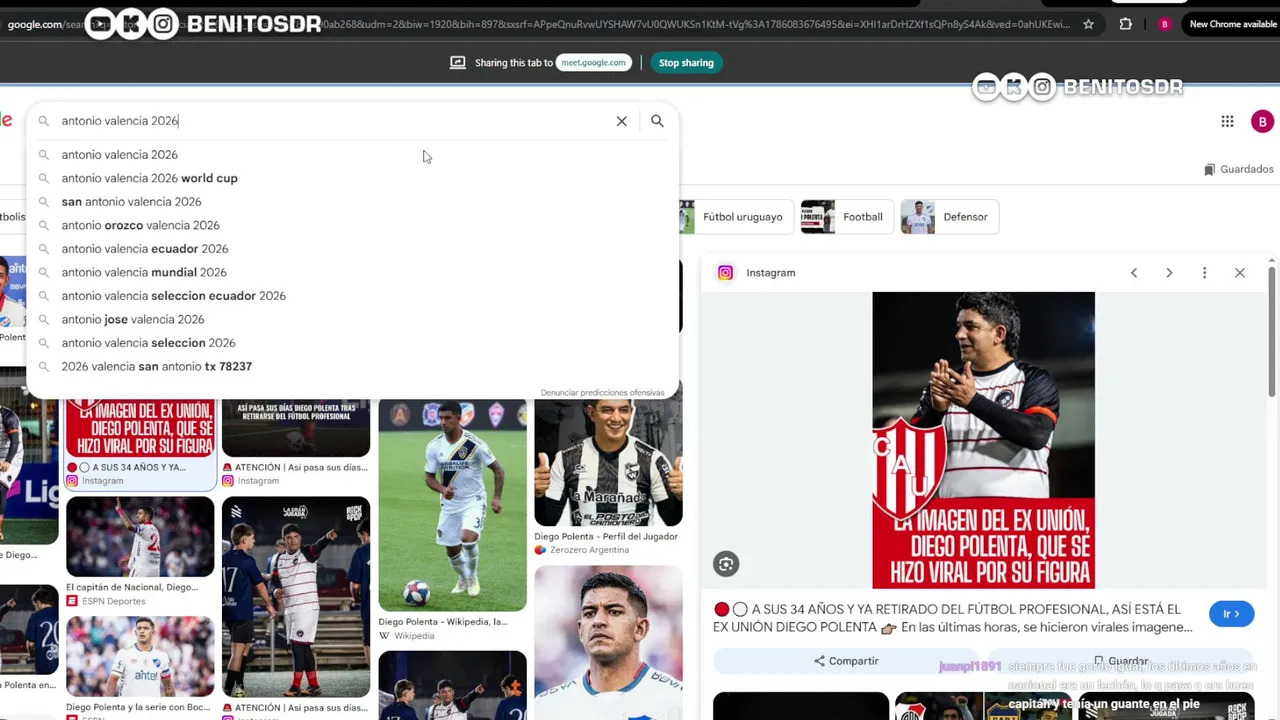
Task: Clear the search box with the X icon
Action: [x=621, y=121]
